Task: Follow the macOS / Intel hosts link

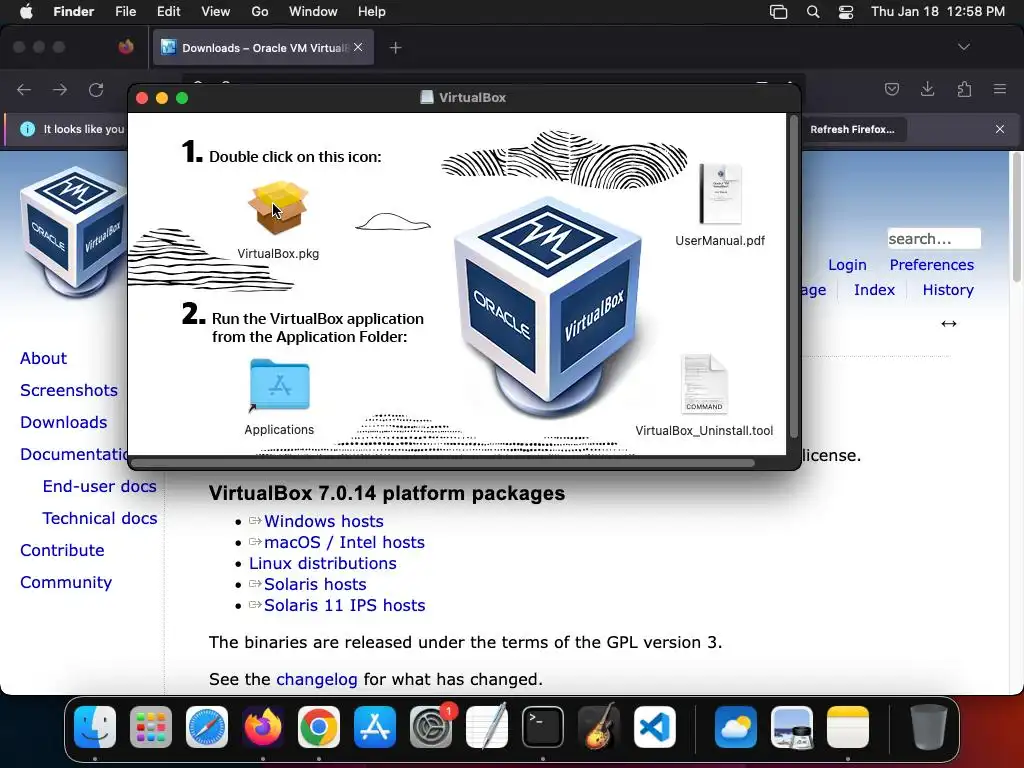Action: point(344,542)
